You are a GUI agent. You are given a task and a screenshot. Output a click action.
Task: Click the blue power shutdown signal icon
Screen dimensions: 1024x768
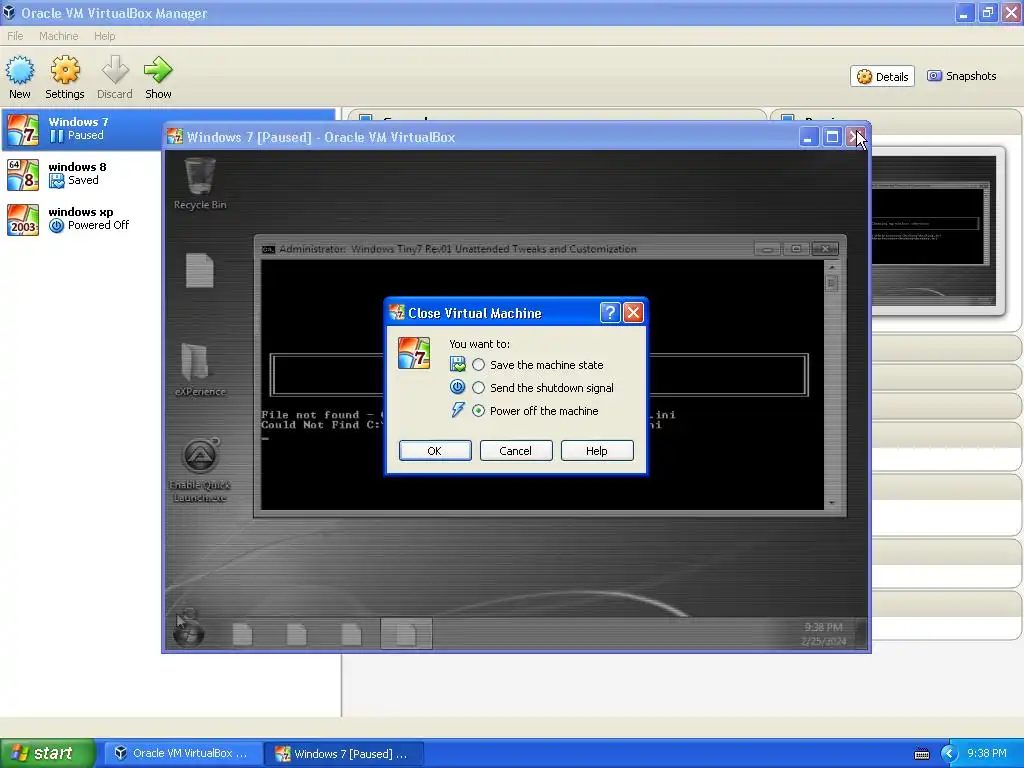point(457,387)
